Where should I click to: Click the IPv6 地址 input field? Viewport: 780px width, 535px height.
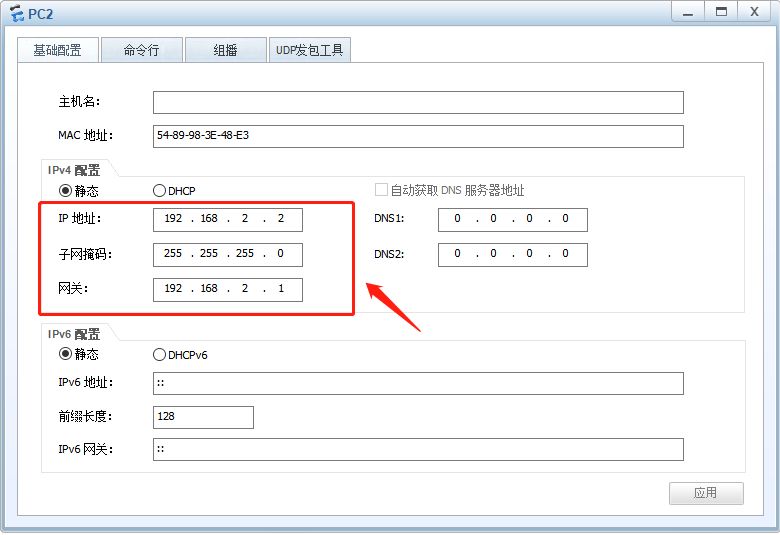[418, 383]
